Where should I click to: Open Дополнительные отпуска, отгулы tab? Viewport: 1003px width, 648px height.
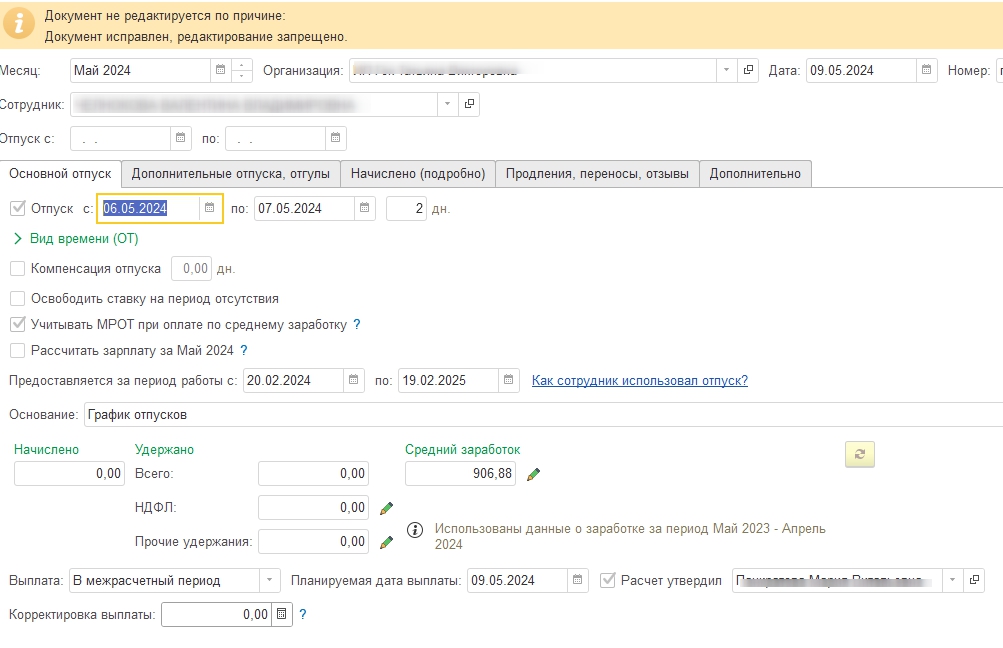point(231,174)
